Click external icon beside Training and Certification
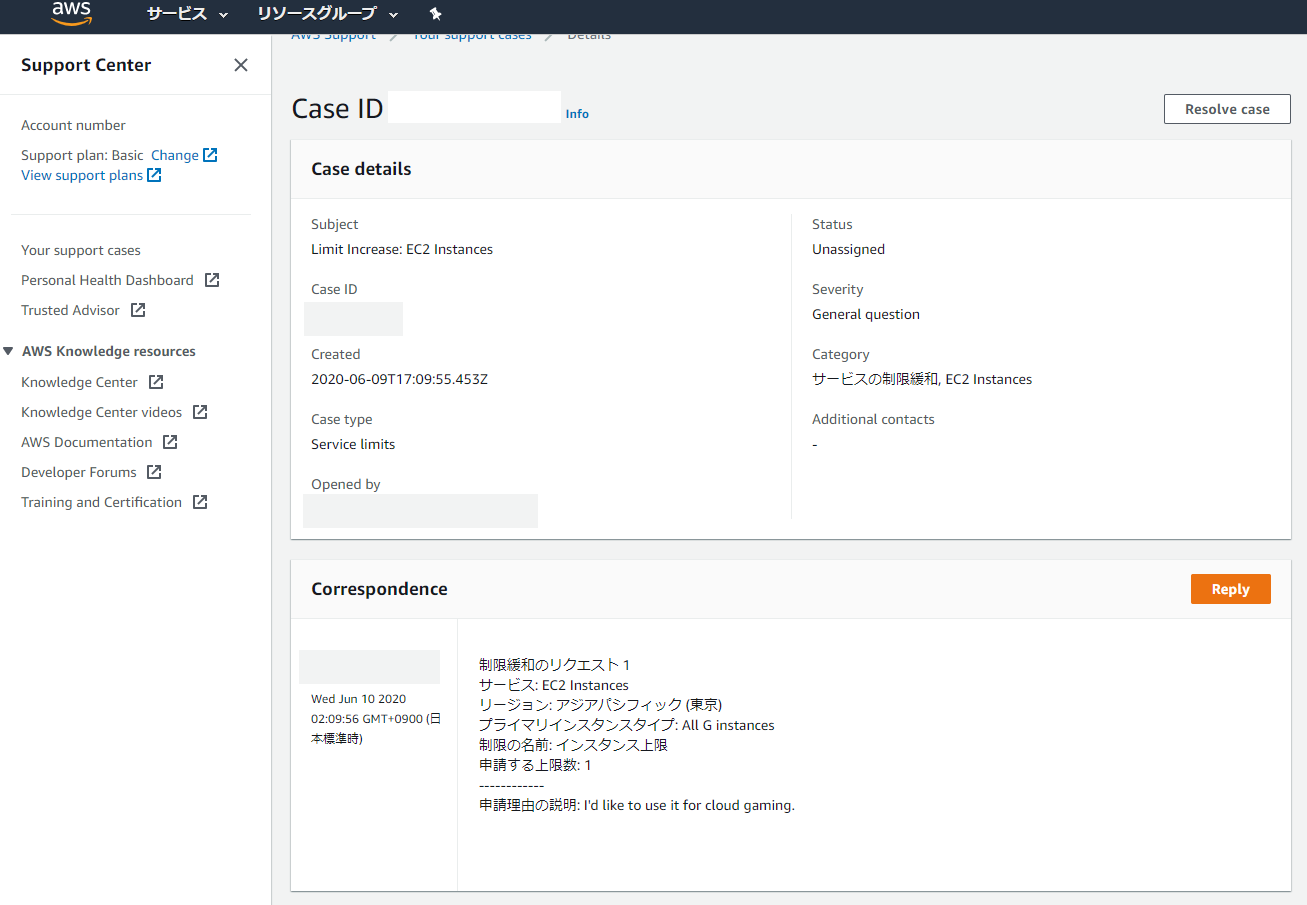The image size is (1307, 905). point(200,502)
